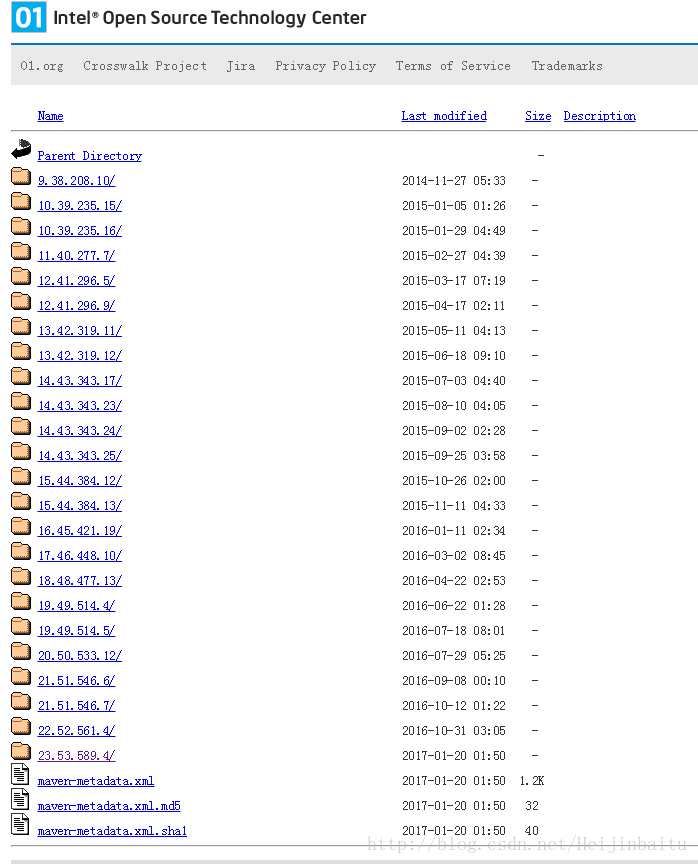Open the 16.45.421.19/ directory link
The width and height of the screenshot is (698, 864).
point(80,531)
